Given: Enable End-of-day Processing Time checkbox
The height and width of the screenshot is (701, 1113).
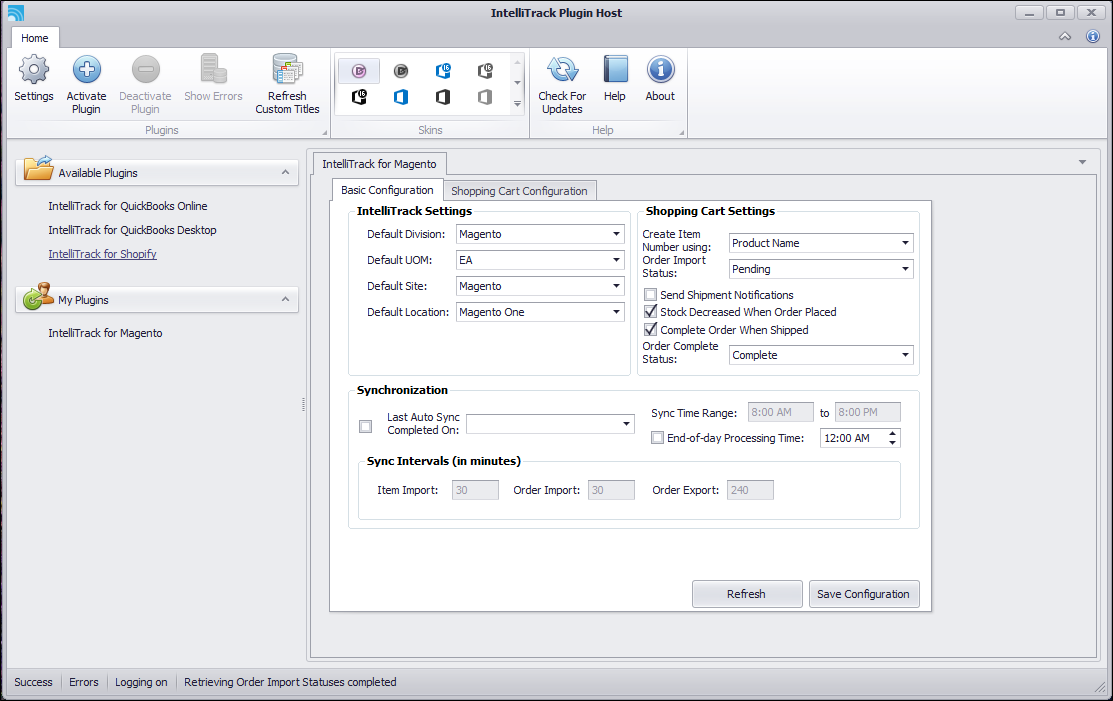Looking at the screenshot, I should click(x=657, y=438).
